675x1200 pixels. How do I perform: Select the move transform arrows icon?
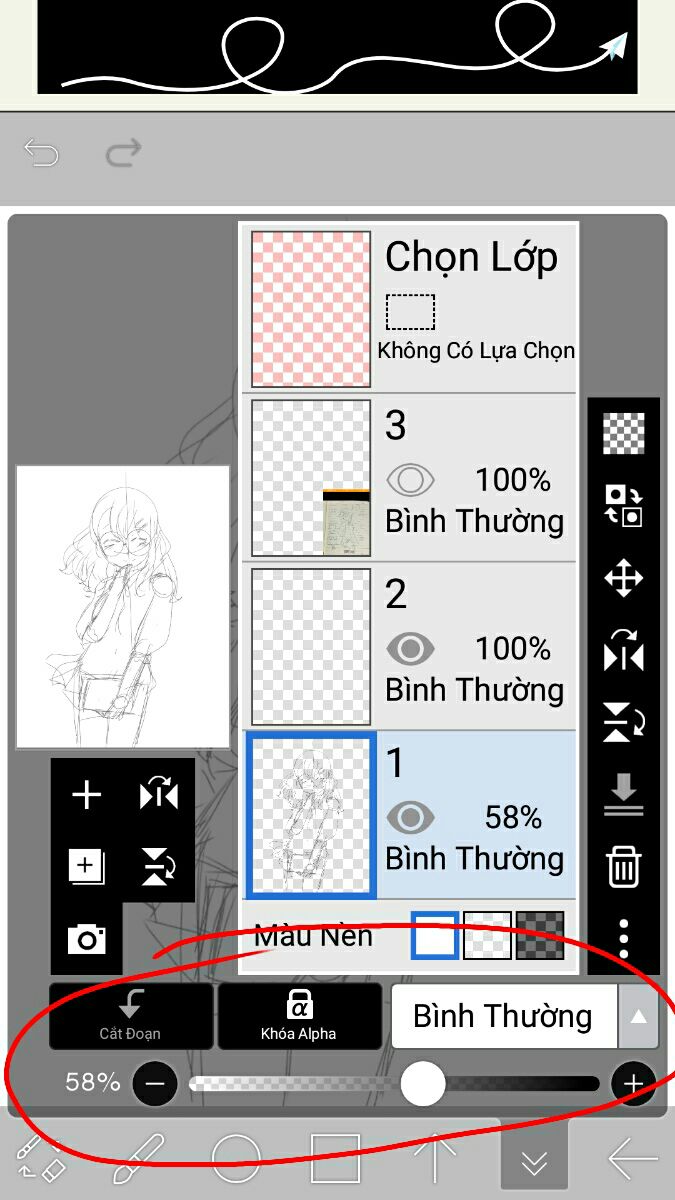click(623, 578)
